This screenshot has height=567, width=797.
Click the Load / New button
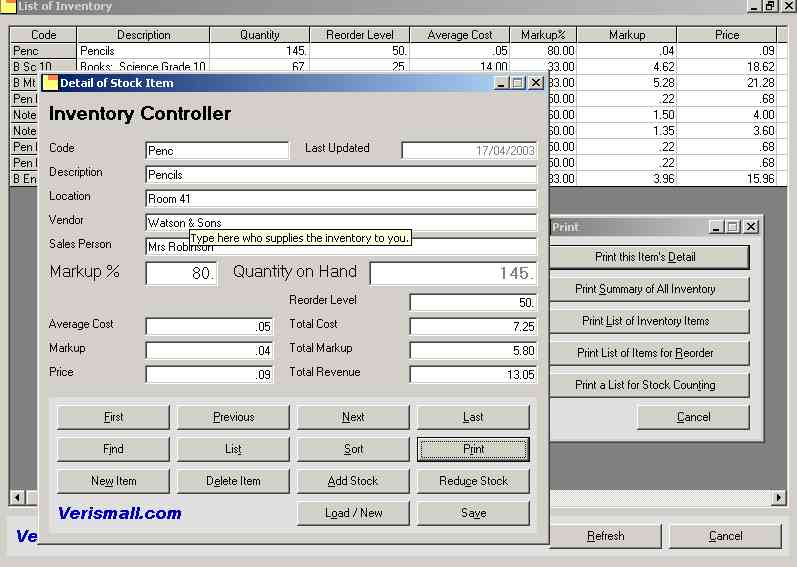(x=353, y=513)
